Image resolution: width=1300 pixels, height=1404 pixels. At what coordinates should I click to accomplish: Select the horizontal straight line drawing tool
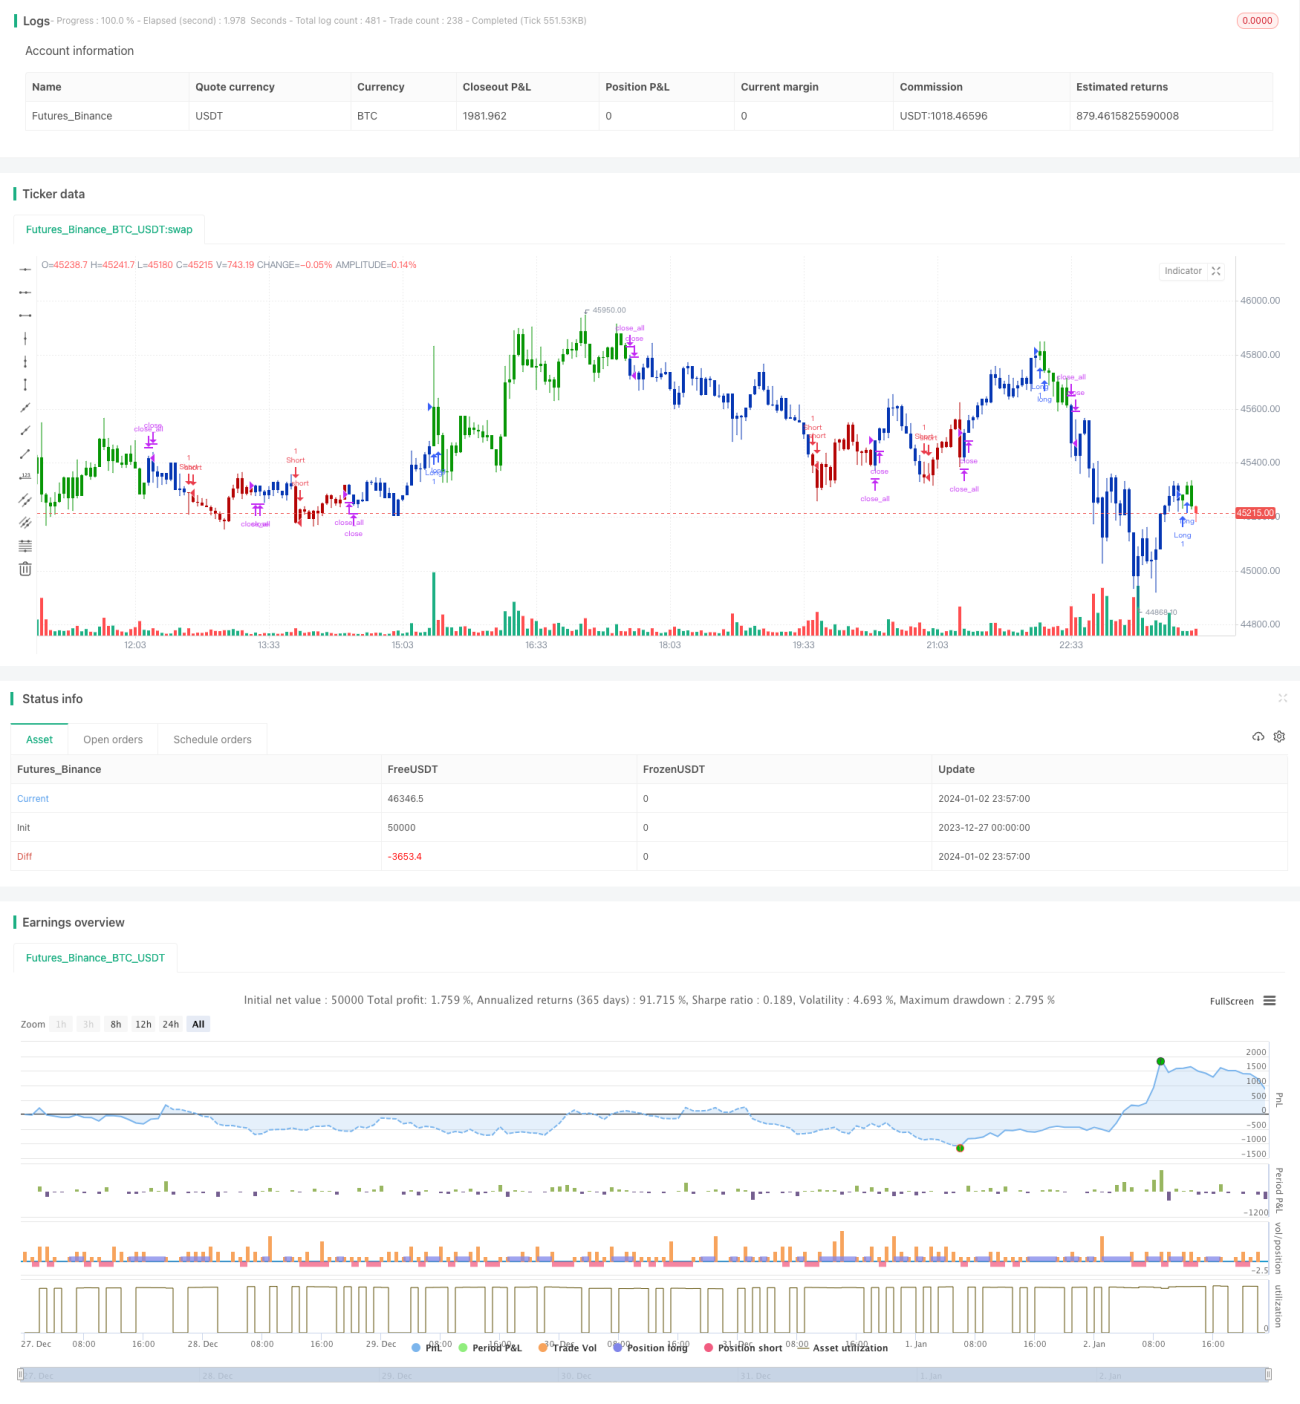25,269
